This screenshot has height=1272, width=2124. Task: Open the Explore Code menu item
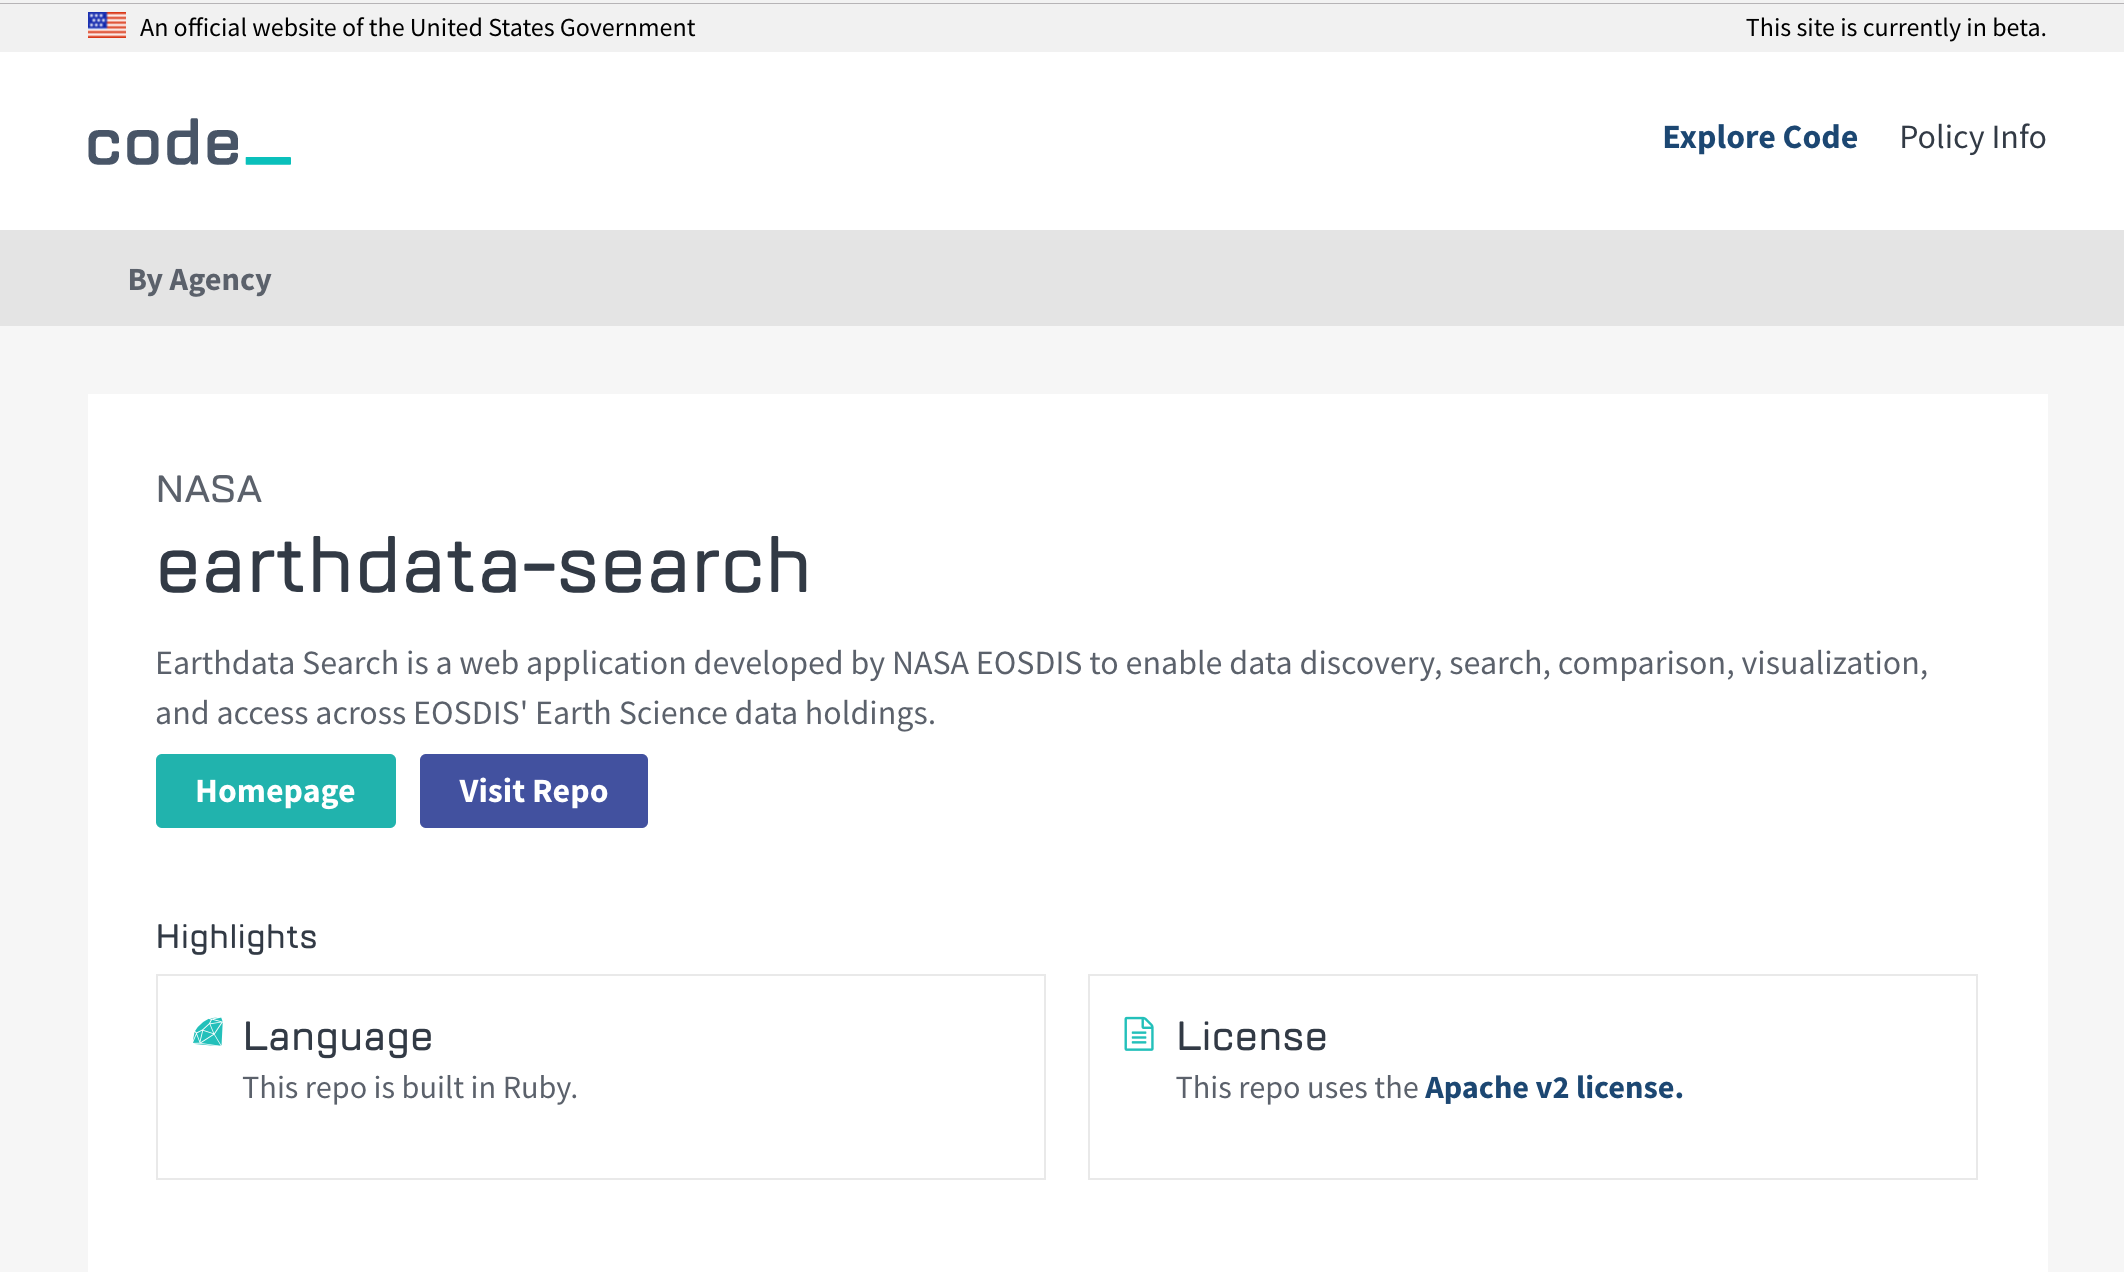(1759, 137)
